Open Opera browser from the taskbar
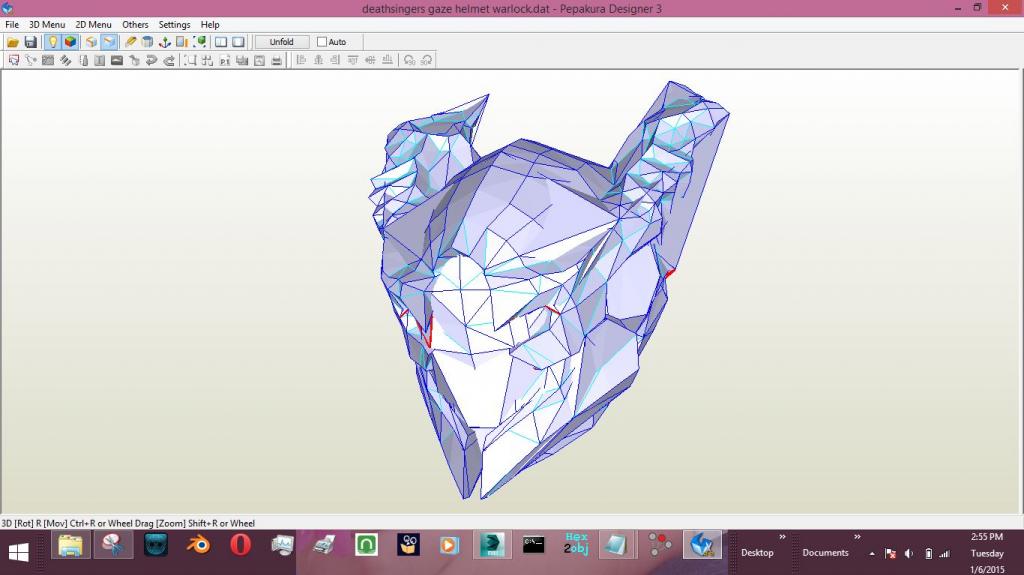The image size is (1024, 575). click(240, 545)
